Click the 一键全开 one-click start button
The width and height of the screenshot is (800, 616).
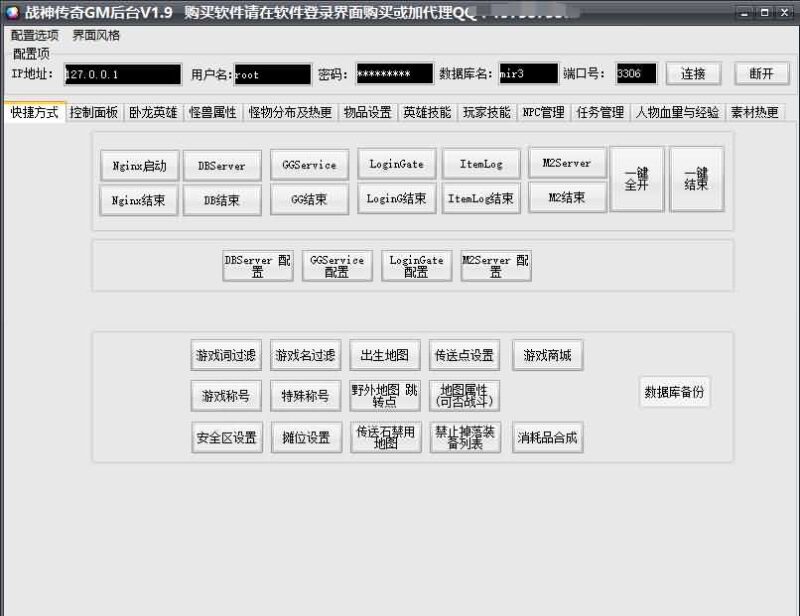click(x=637, y=178)
